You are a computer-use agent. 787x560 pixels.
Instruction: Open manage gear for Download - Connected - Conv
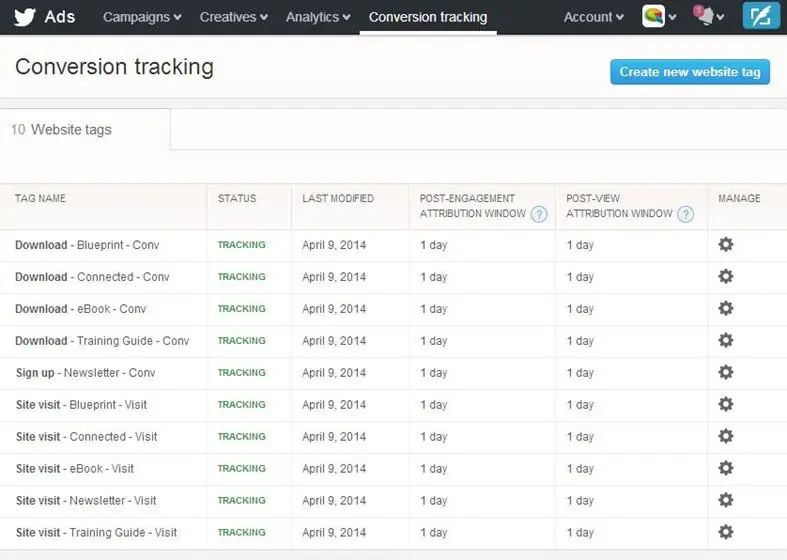pos(726,276)
